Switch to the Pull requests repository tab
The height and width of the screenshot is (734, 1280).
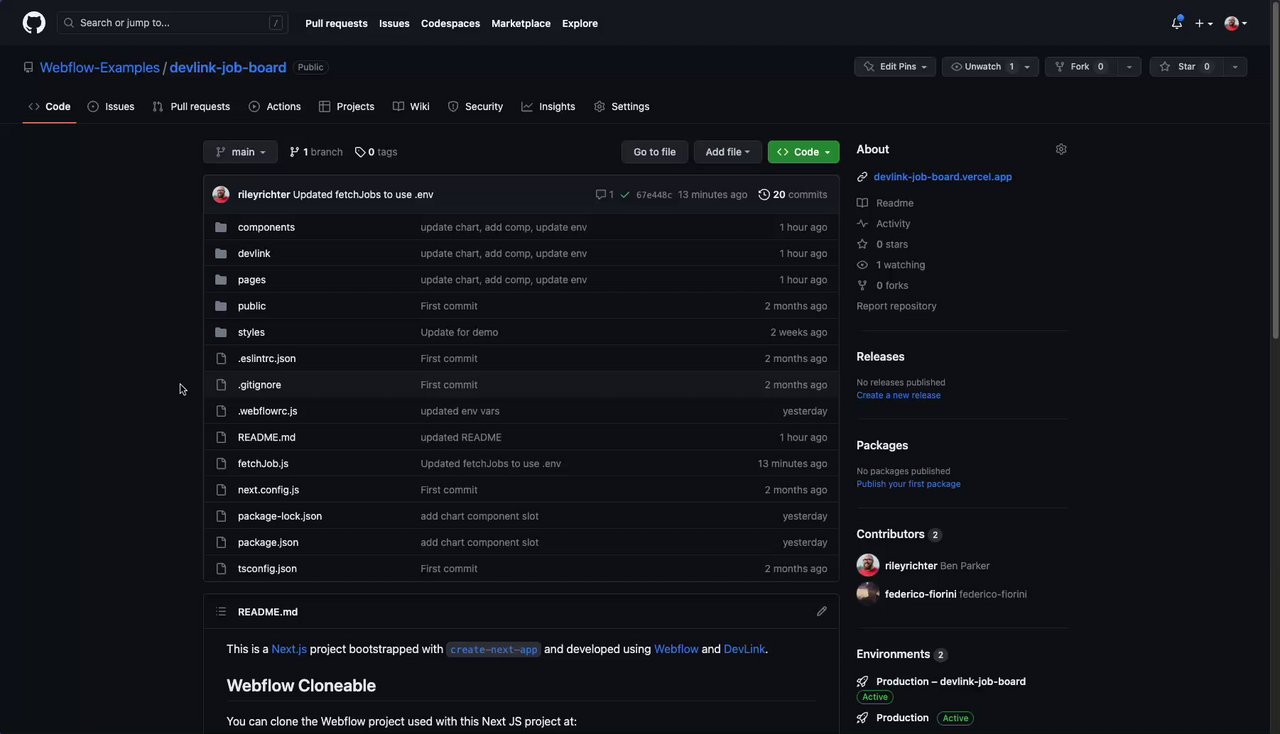point(191,106)
